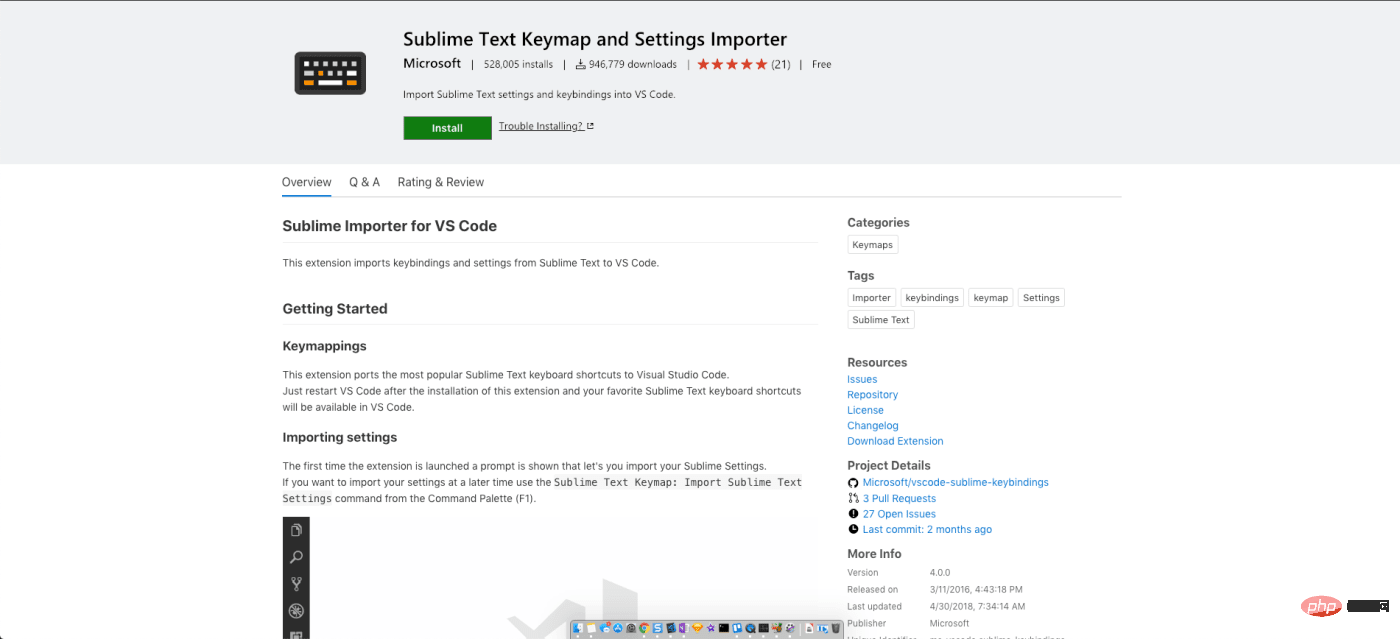
Task: Click Last commit: 2 months ago link
Action: click(927, 529)
